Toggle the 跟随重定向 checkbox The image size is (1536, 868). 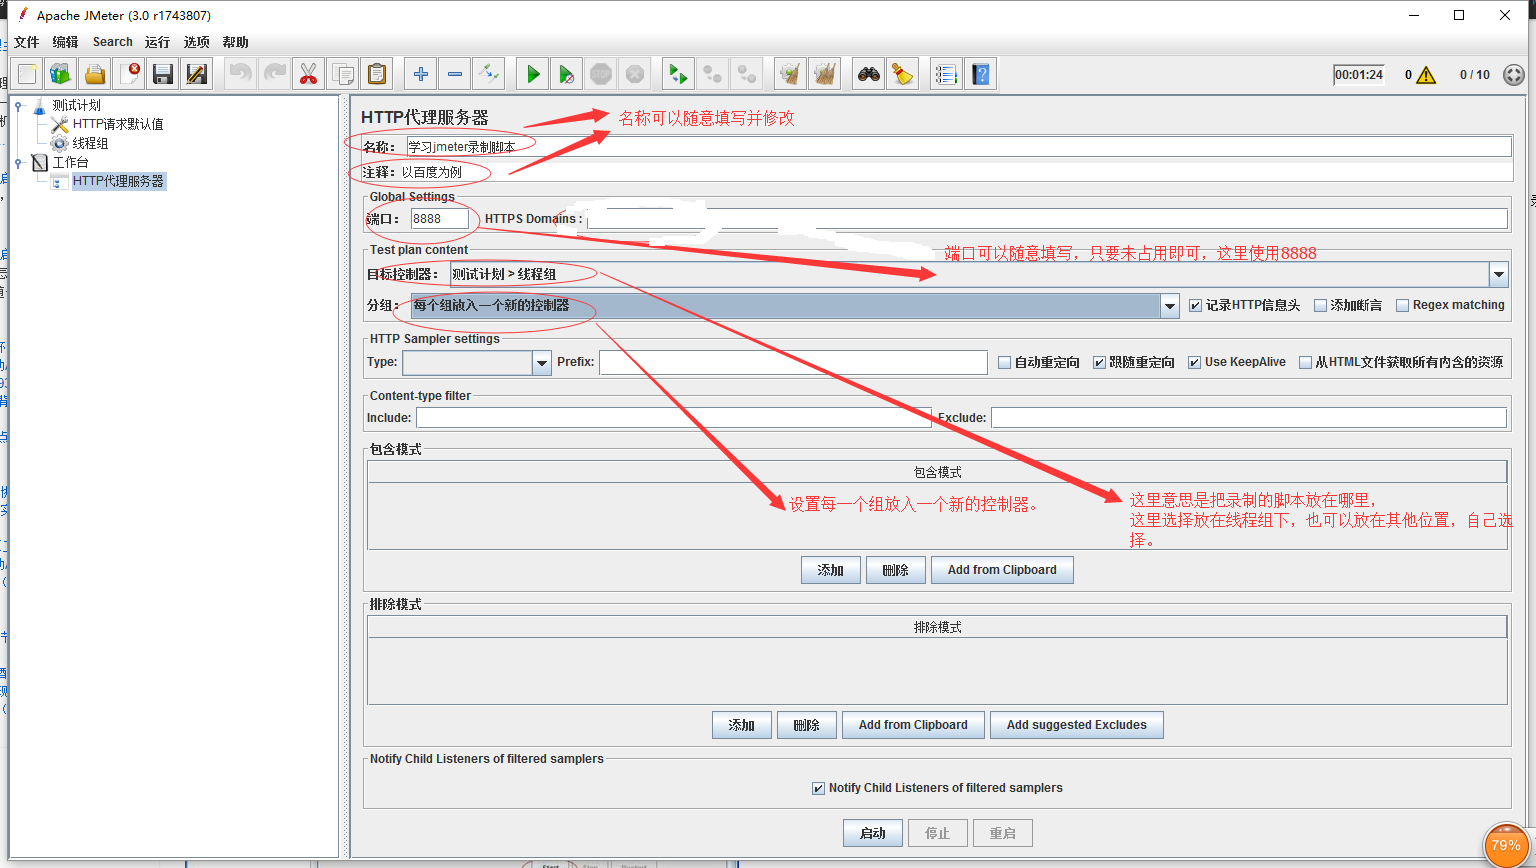tap(1099, 363)
